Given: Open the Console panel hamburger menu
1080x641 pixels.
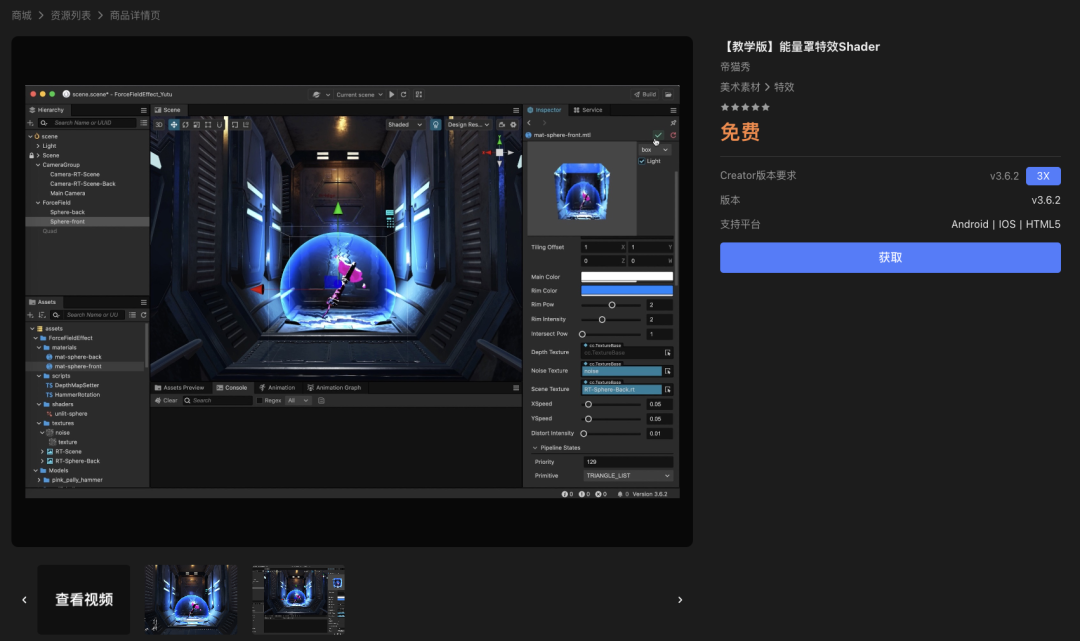Looking at the screenshot, I should 516,388.
